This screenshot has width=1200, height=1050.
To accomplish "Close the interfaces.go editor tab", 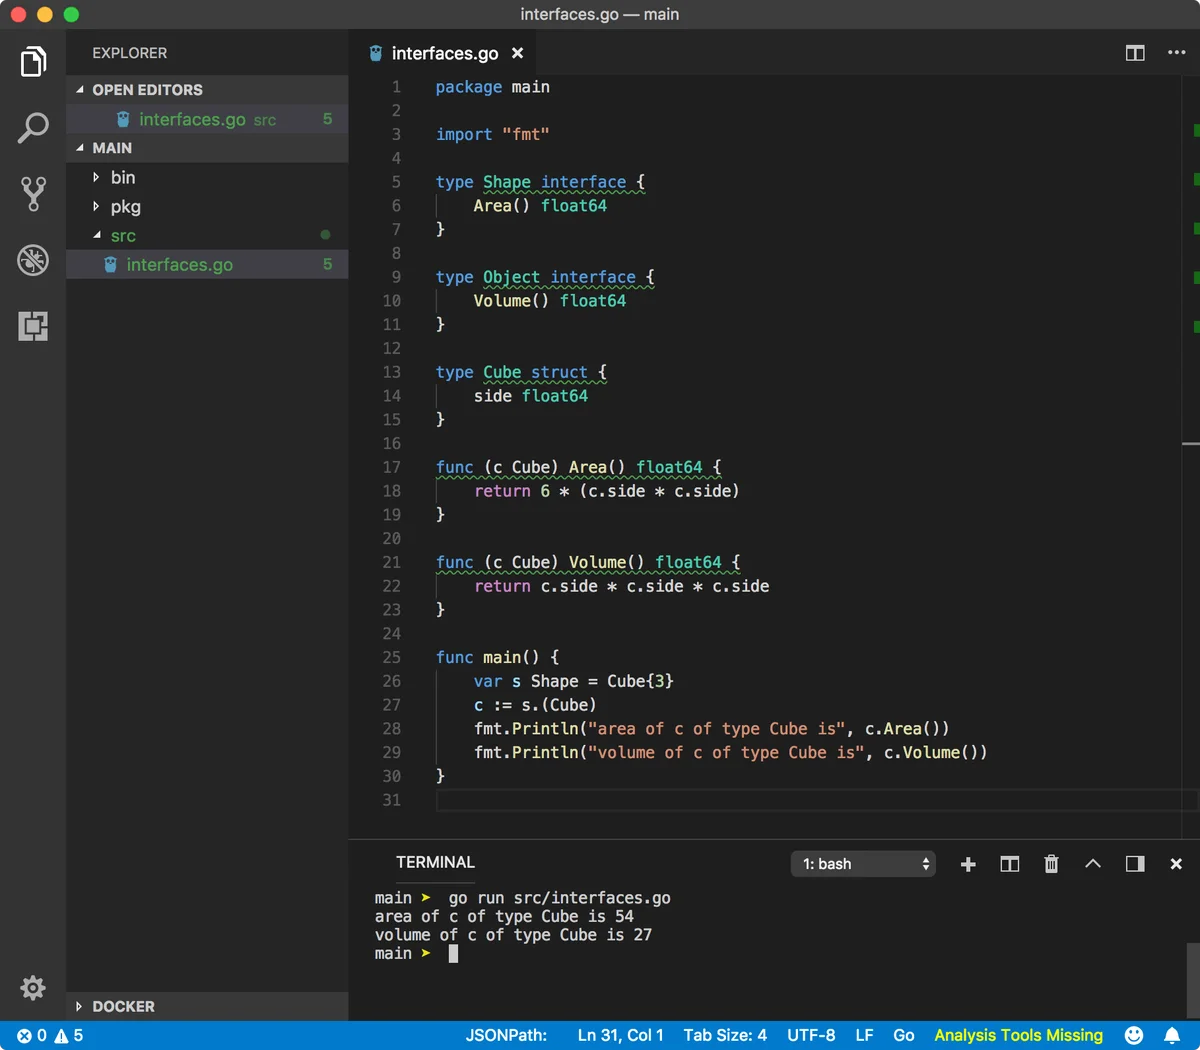I will (x=517, y=53).
